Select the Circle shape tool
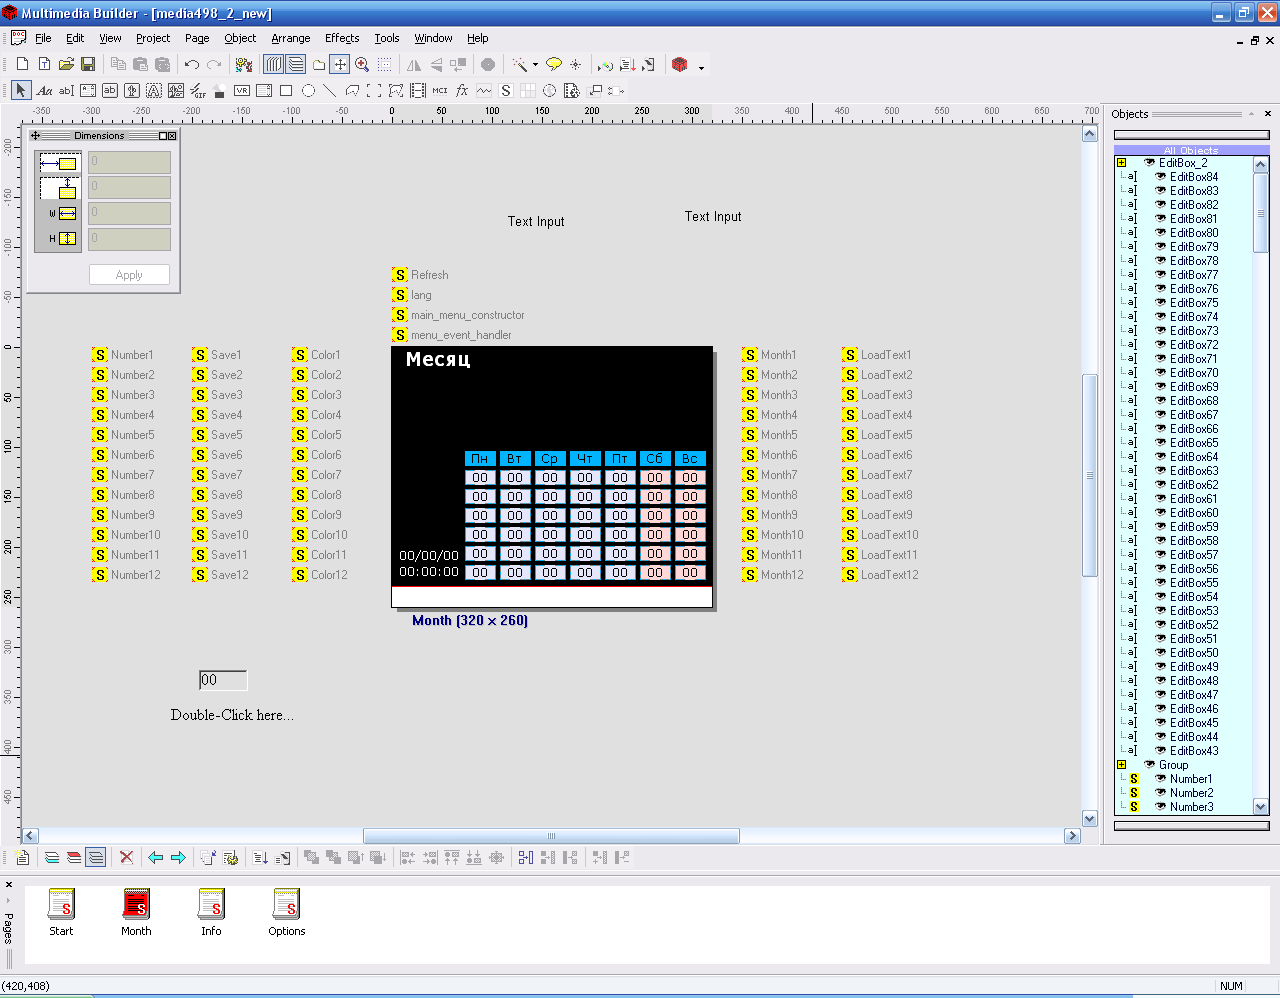Viewport: 1280px width, 998px height. (x=308, y=90)
